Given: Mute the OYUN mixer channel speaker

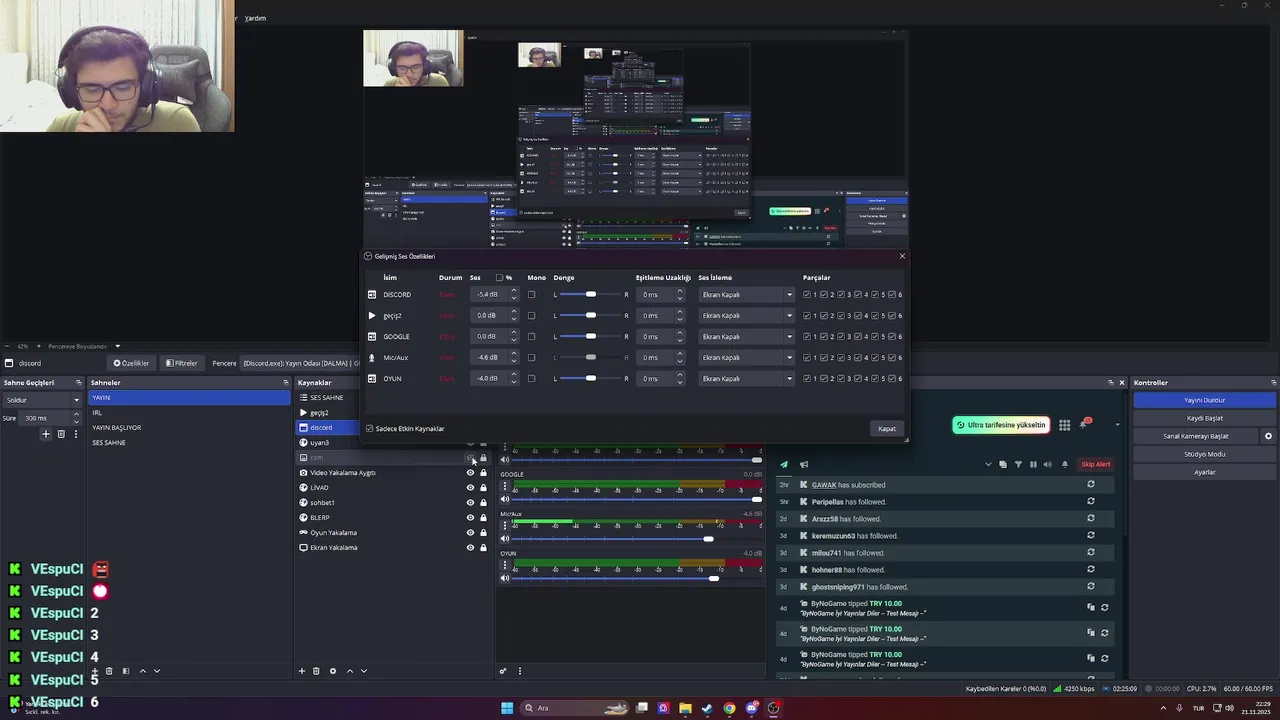Looking at the screenshot, I should click(505, 578).
